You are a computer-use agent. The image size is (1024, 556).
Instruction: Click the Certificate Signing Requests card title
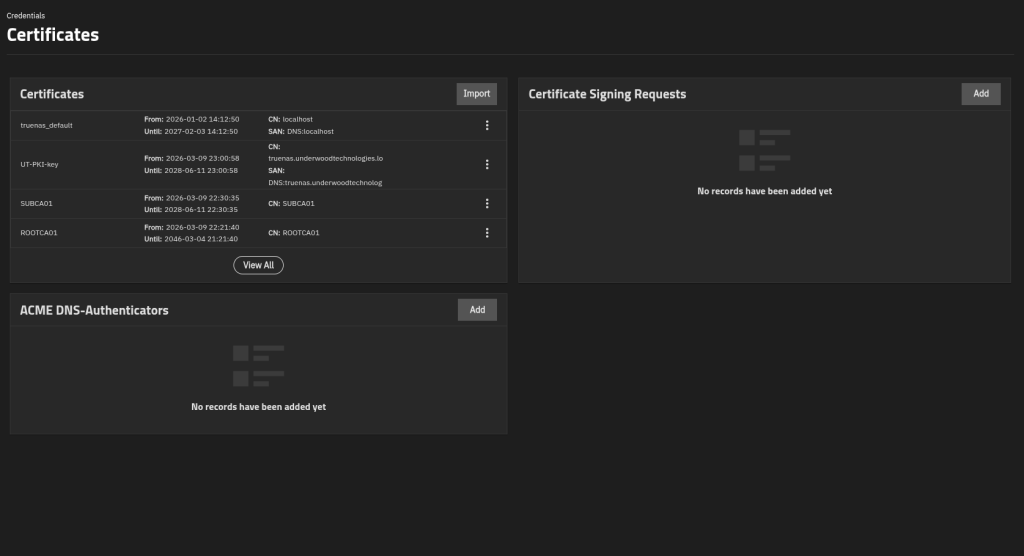coord(607,94)
